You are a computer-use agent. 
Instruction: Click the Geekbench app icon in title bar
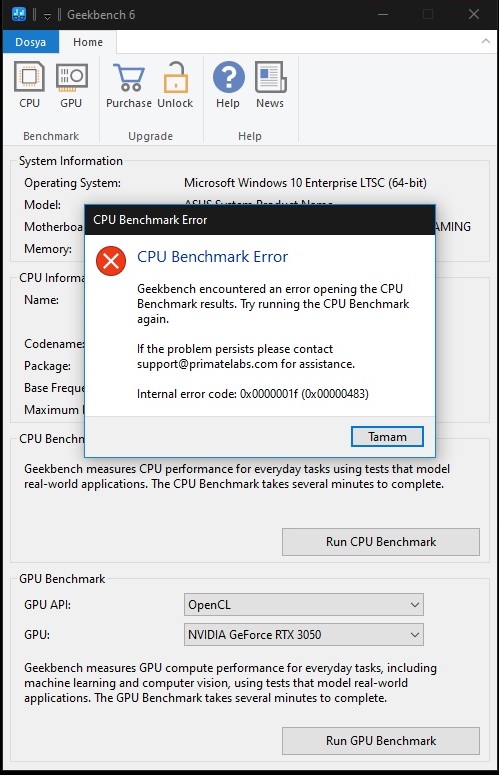pos(19,14)
